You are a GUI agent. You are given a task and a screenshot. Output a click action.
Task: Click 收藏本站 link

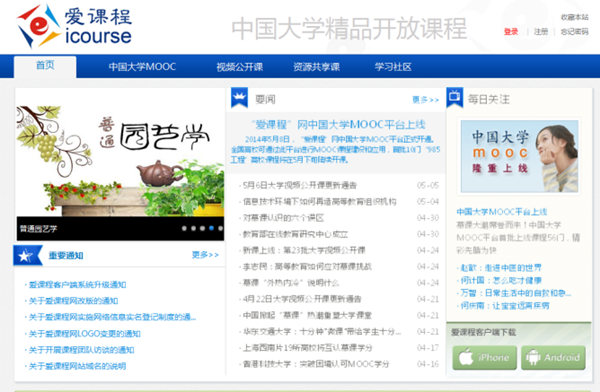[575, 17]
